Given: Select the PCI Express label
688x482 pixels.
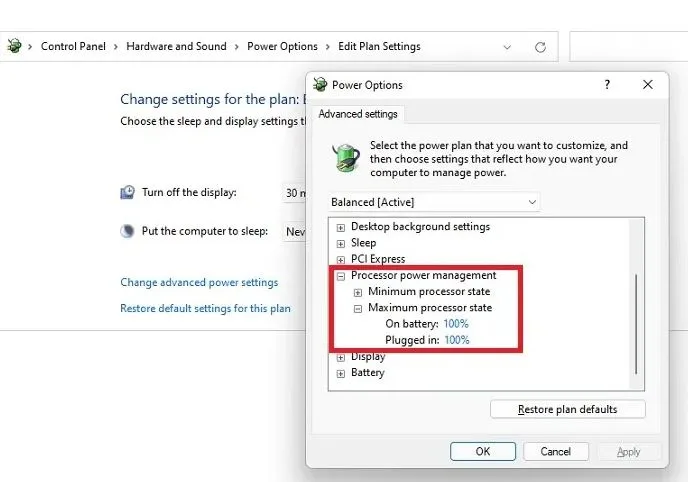Looking at the screenshot, I should tap(378, 259).
